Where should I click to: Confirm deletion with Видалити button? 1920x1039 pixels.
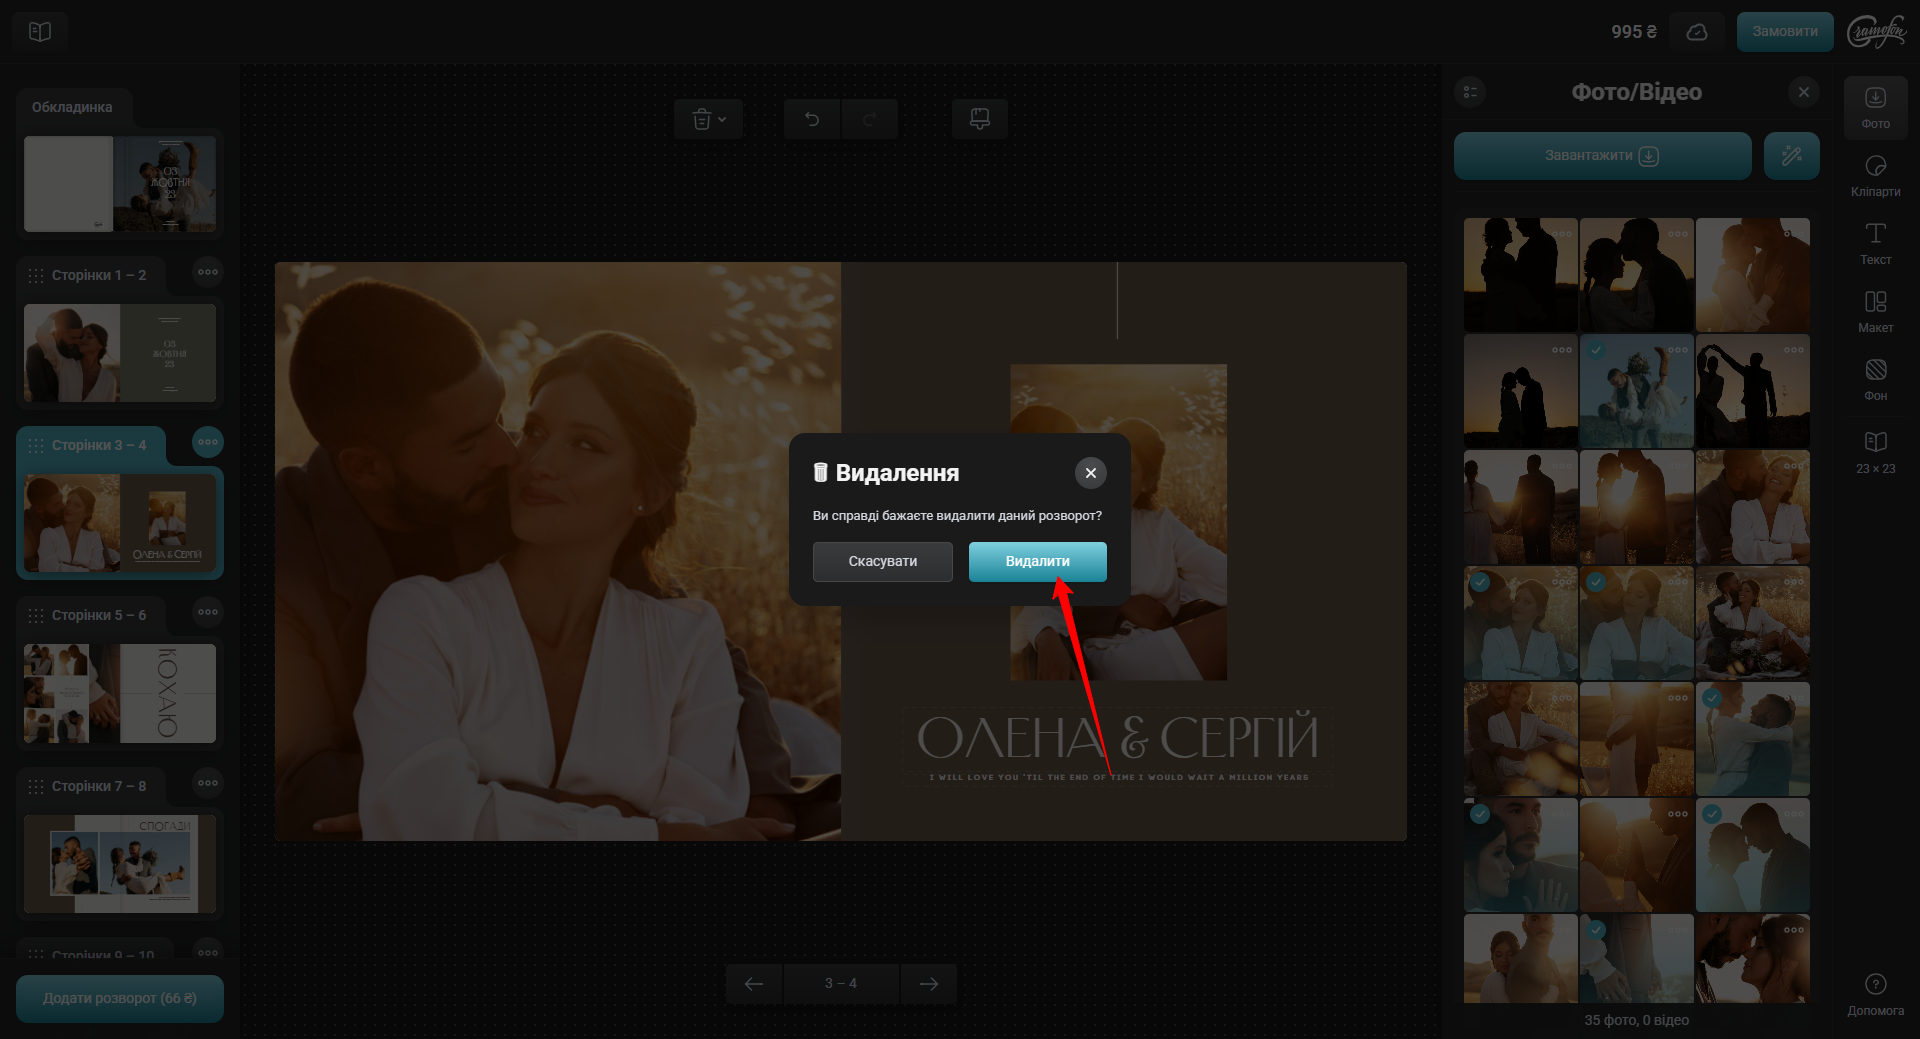pos(1037,562)
